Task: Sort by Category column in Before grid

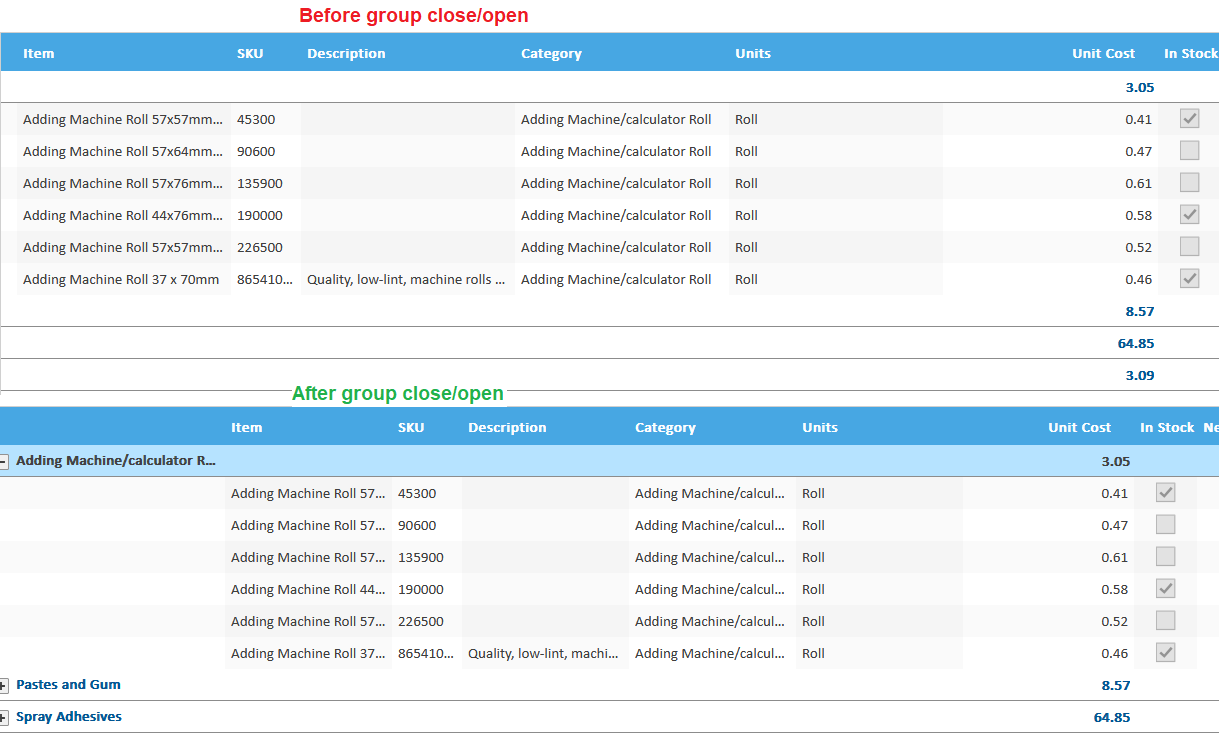Action: coord(551,54)
